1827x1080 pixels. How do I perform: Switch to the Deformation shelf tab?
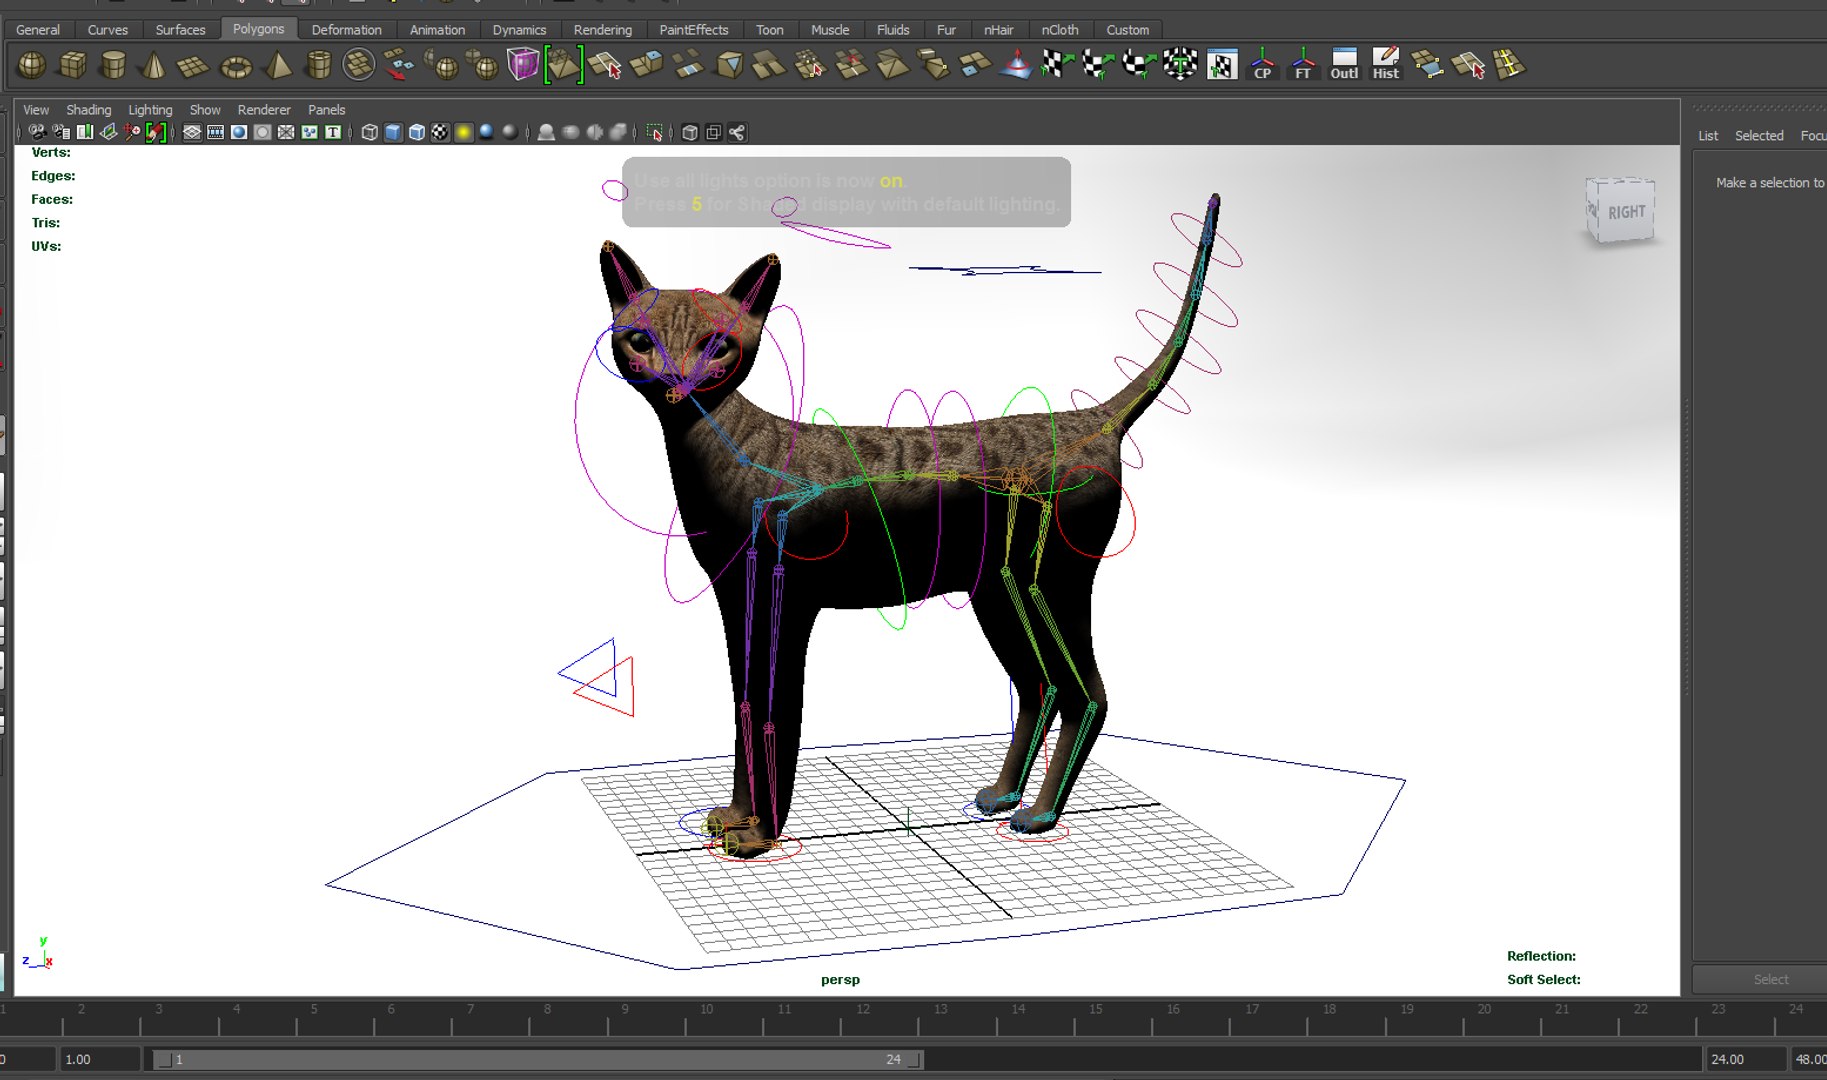click(x=346, y=30)
